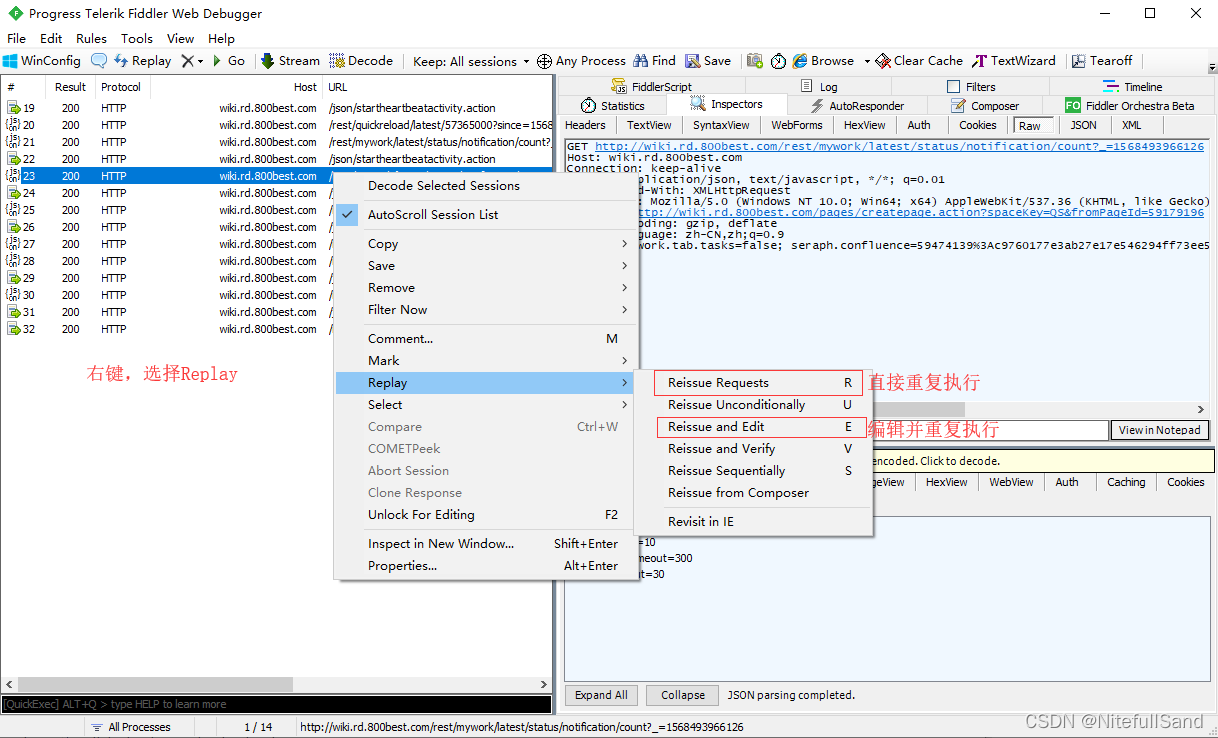Switch to the AutoResponder tab
The image size is (1218, 738).
pos(857,105)
